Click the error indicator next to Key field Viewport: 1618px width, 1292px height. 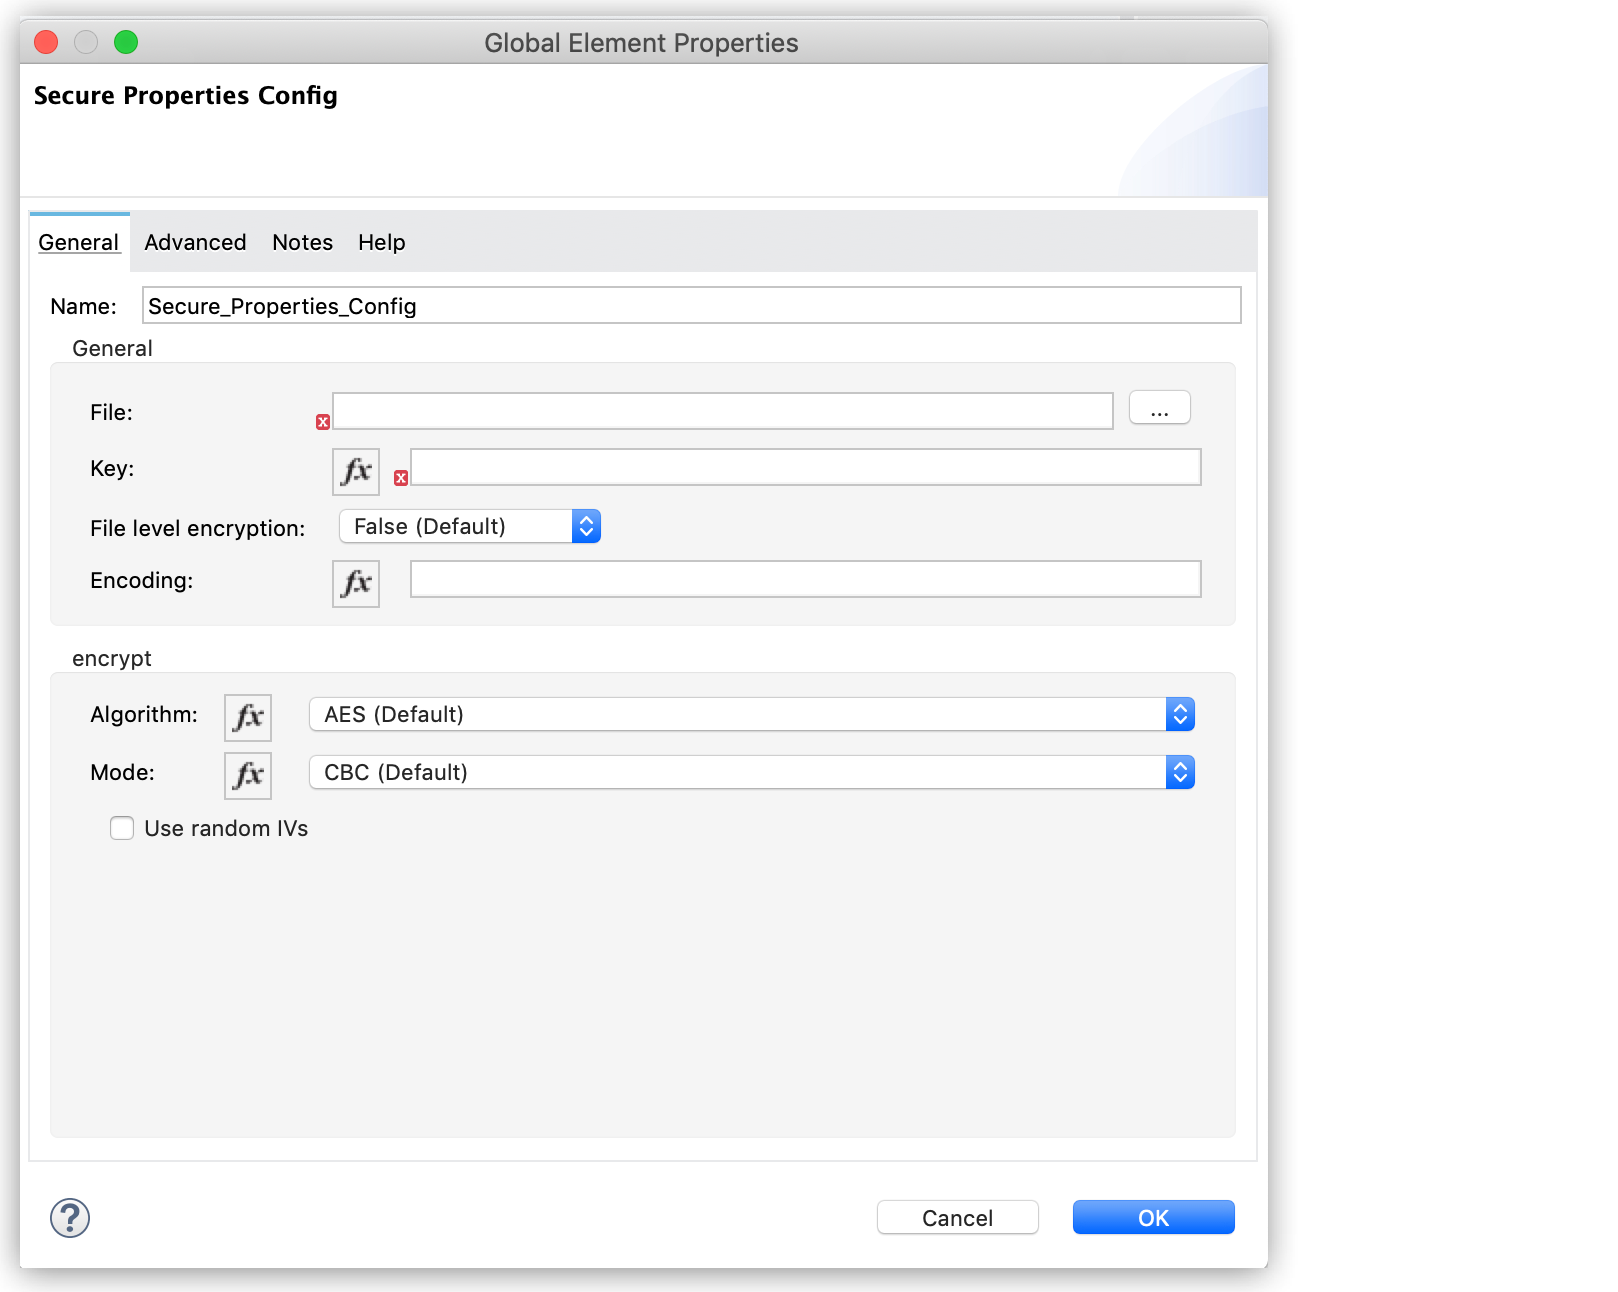pos(401,479)
